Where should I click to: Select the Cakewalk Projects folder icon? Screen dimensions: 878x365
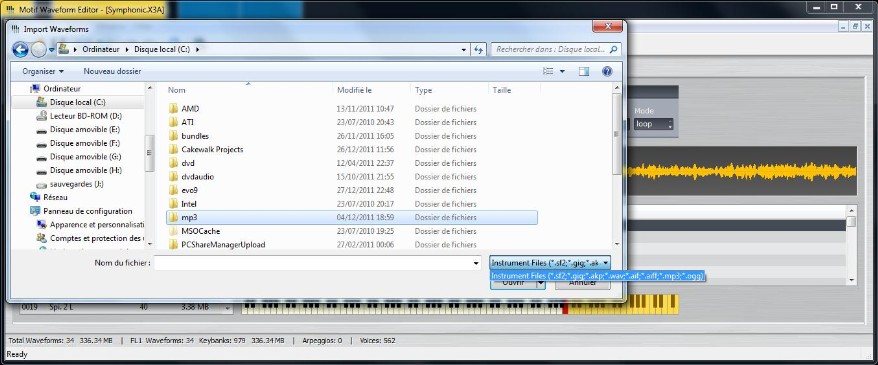173,149
